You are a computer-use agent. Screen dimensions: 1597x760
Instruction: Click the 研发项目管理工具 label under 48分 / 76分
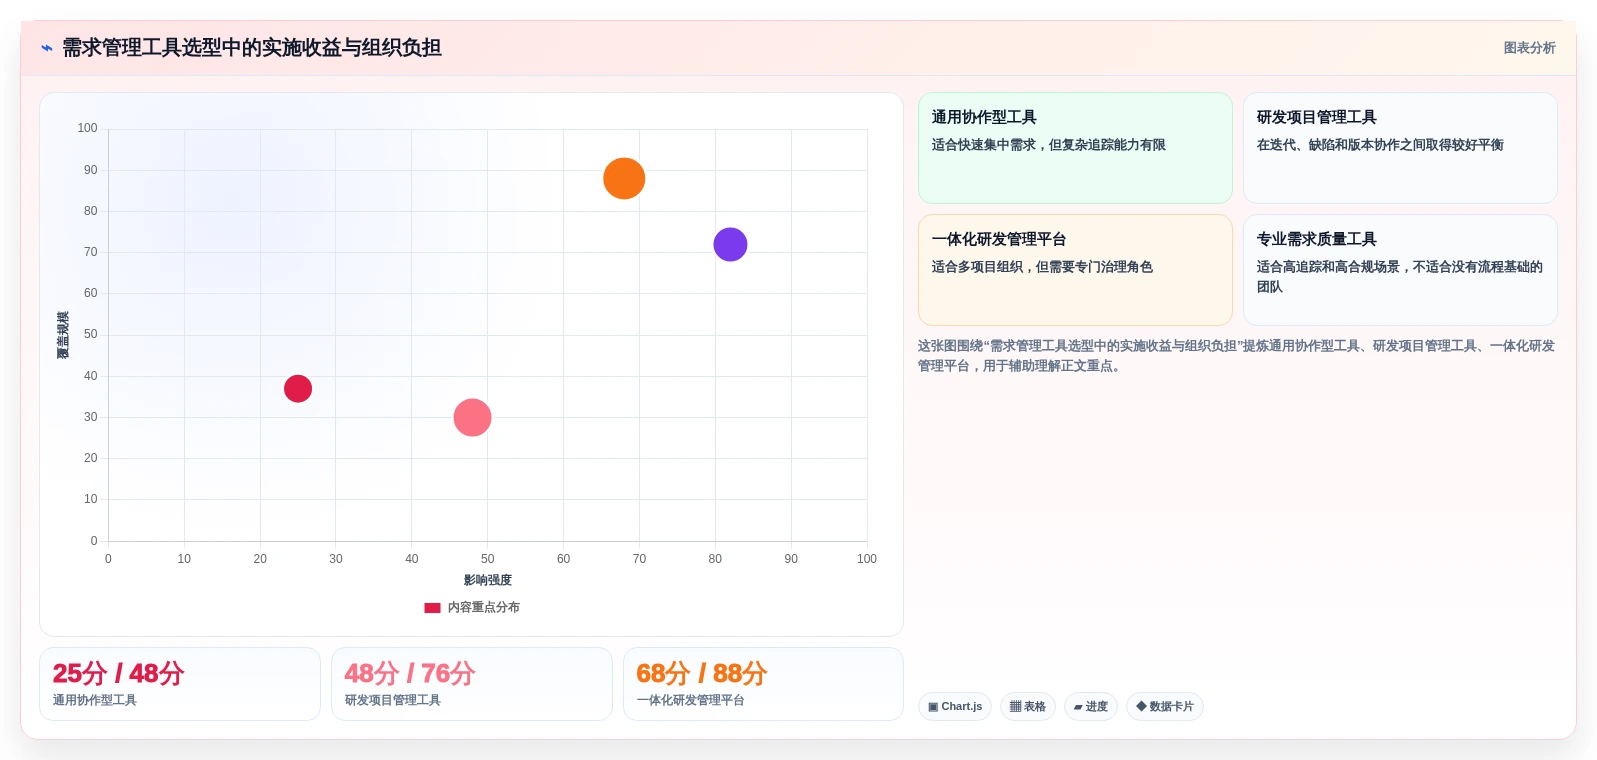click(x=393, y=700)
